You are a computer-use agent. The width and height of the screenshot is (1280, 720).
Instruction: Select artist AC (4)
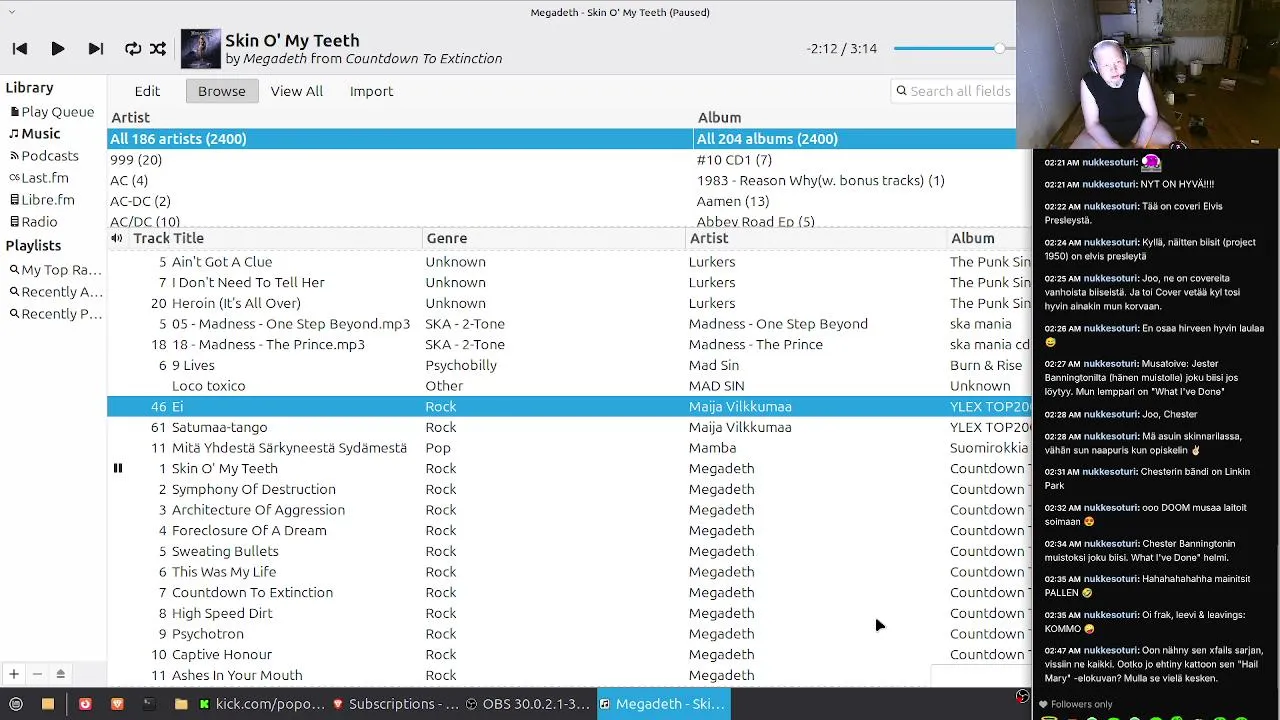pyautogui.click(x=400, y=181)
